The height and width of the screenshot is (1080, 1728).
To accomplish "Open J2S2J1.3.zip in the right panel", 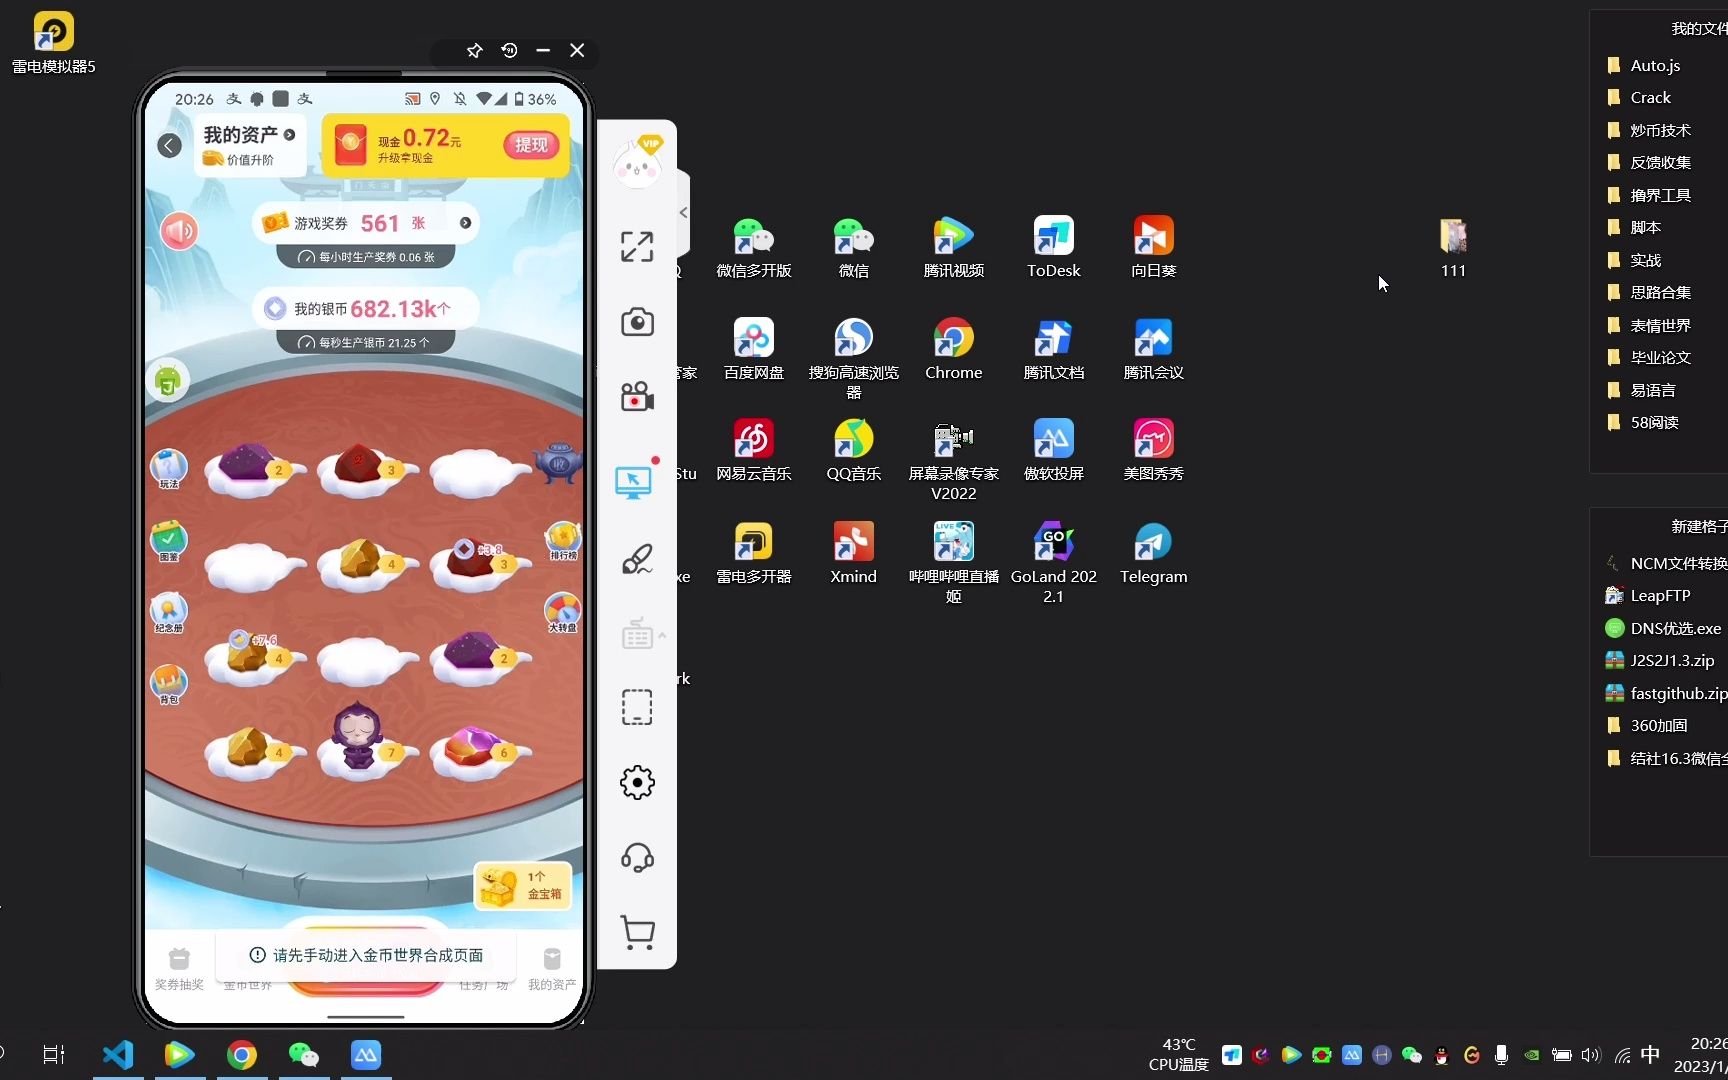I will tap(1659, 660).
